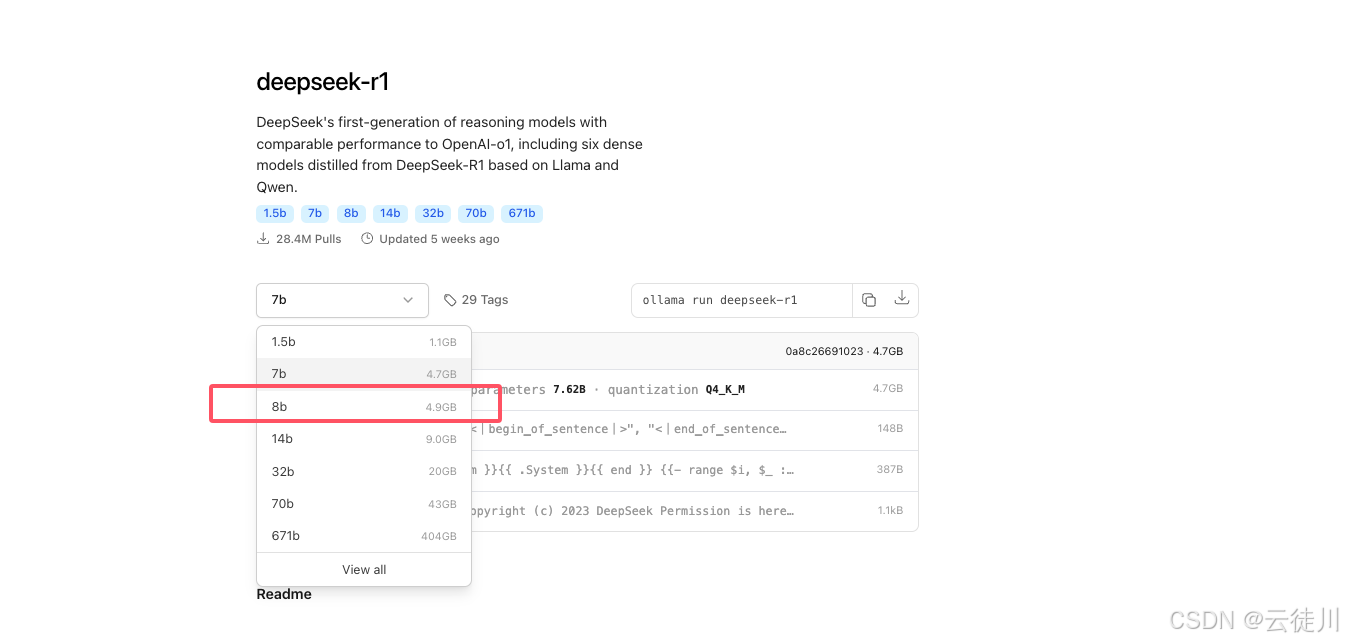
Task: Click the 671b blue tag badge
Action: 522,213
